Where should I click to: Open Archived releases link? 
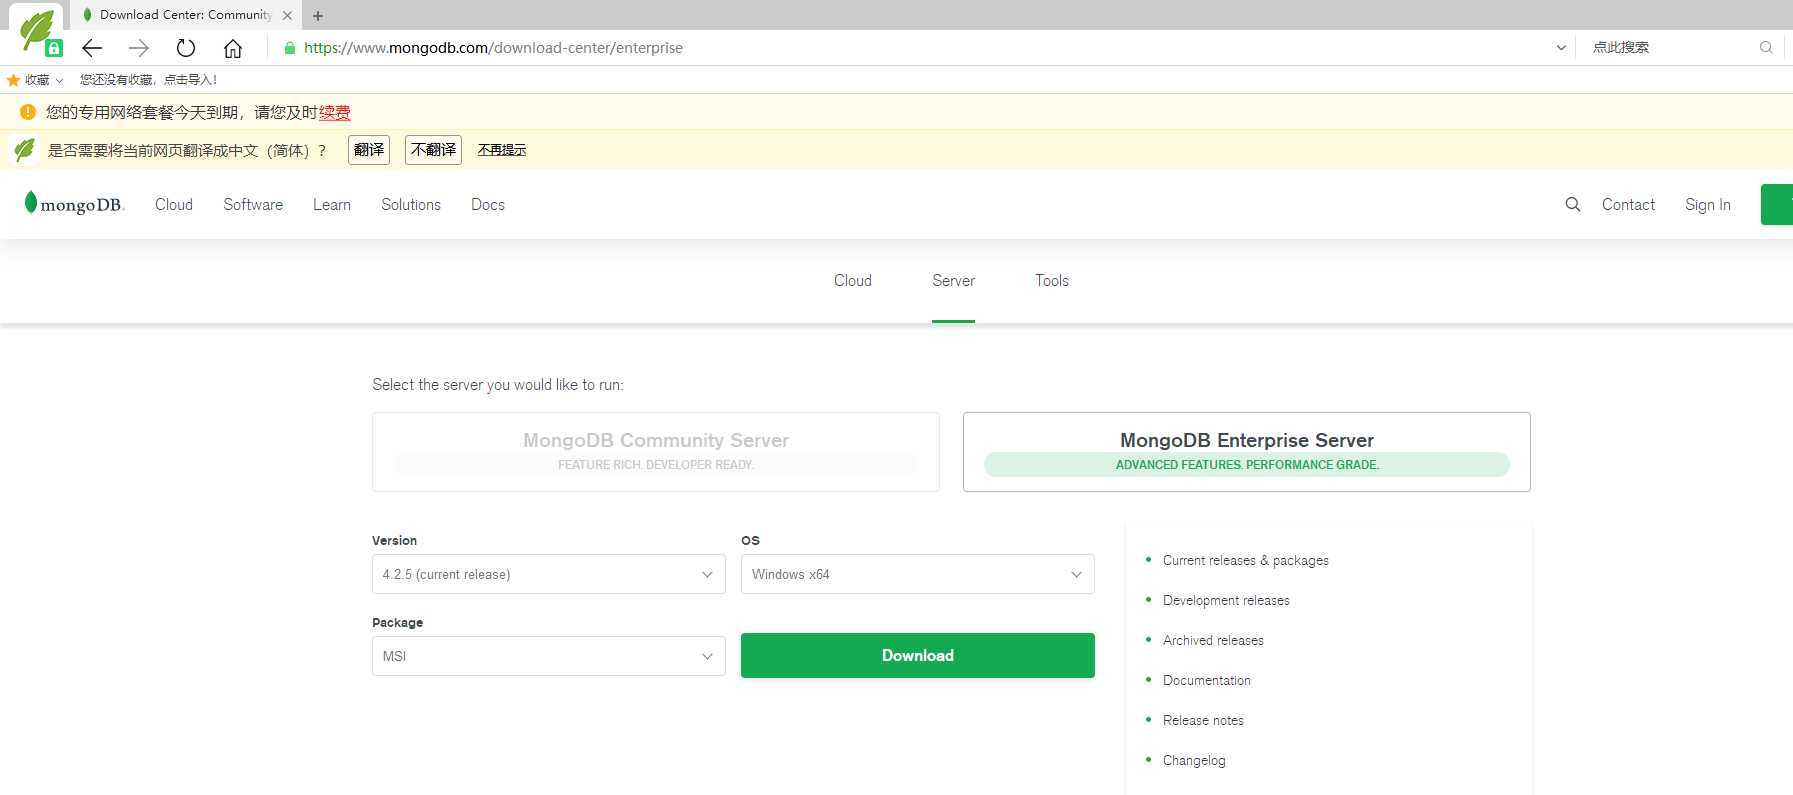coord(1213,640)
